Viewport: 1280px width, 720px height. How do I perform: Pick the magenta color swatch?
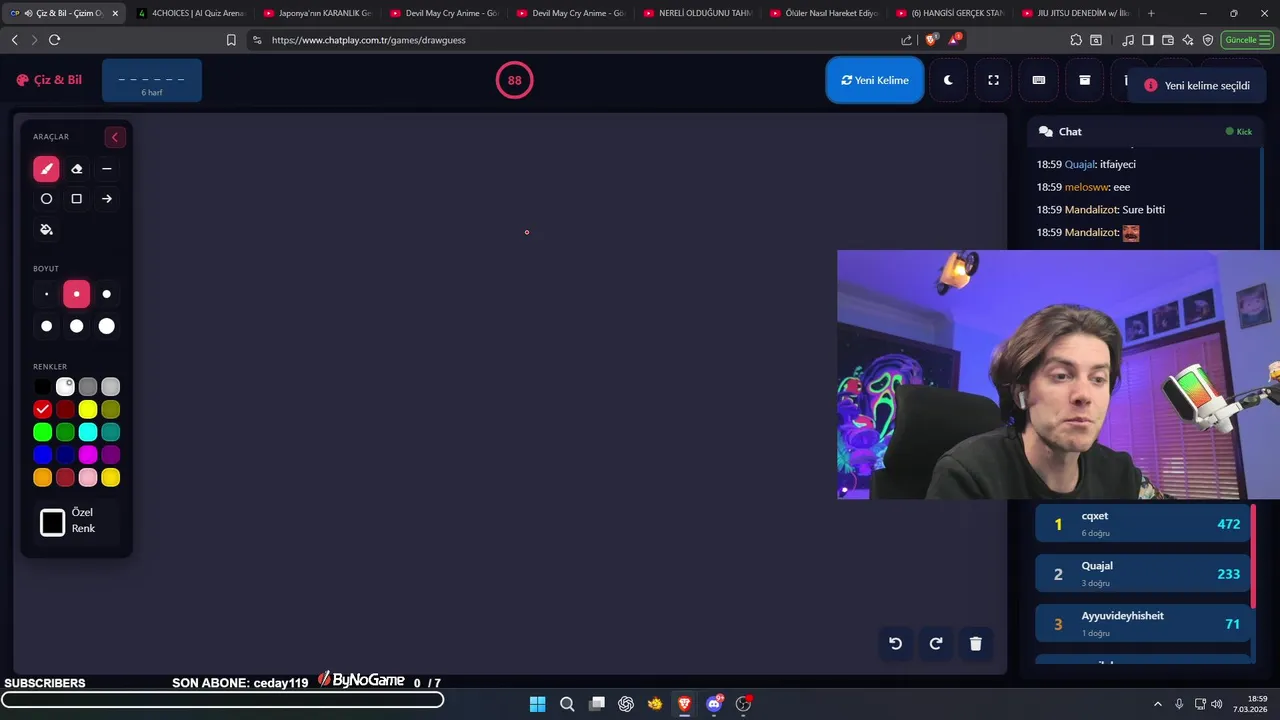tap(88, 455)
